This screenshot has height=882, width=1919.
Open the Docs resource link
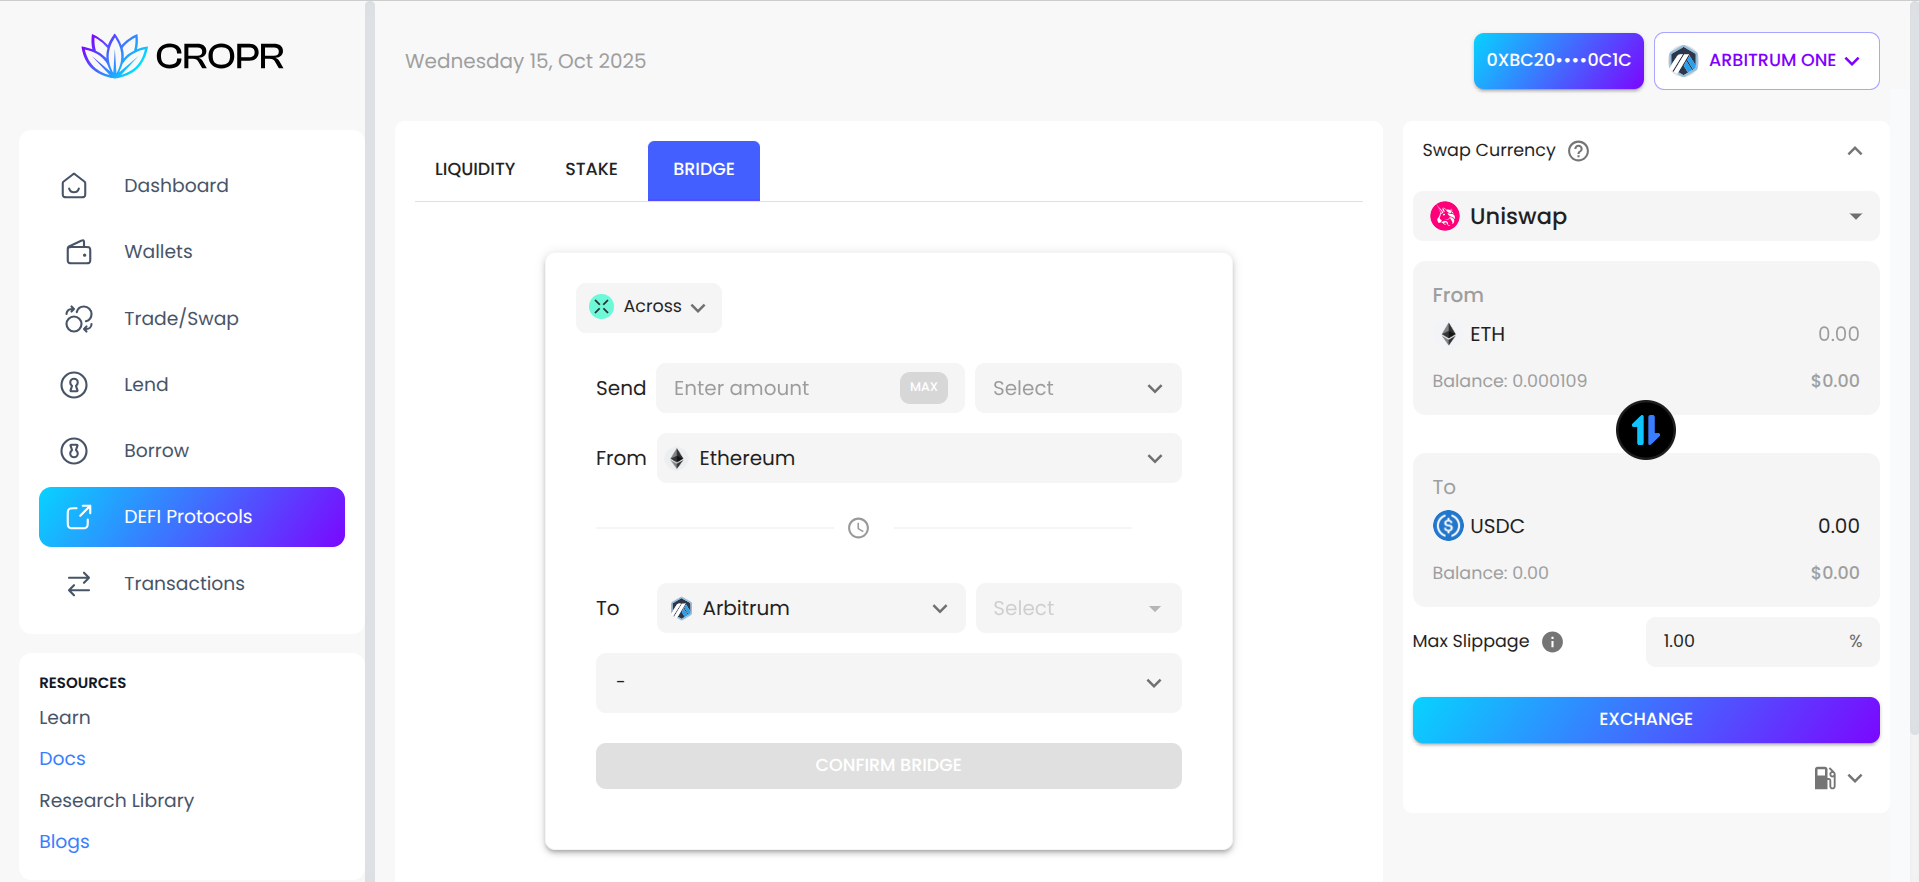click(62, 759)
